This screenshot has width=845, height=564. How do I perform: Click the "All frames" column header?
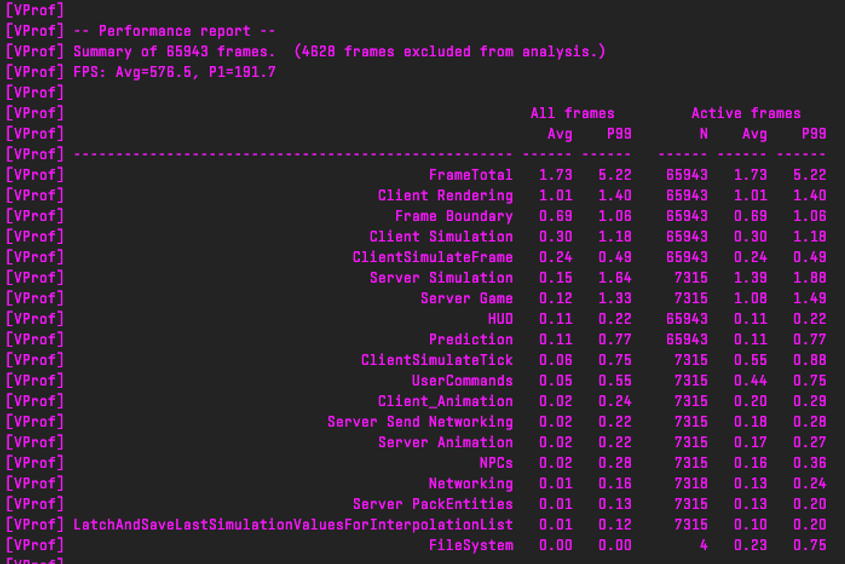coord(572,113)
